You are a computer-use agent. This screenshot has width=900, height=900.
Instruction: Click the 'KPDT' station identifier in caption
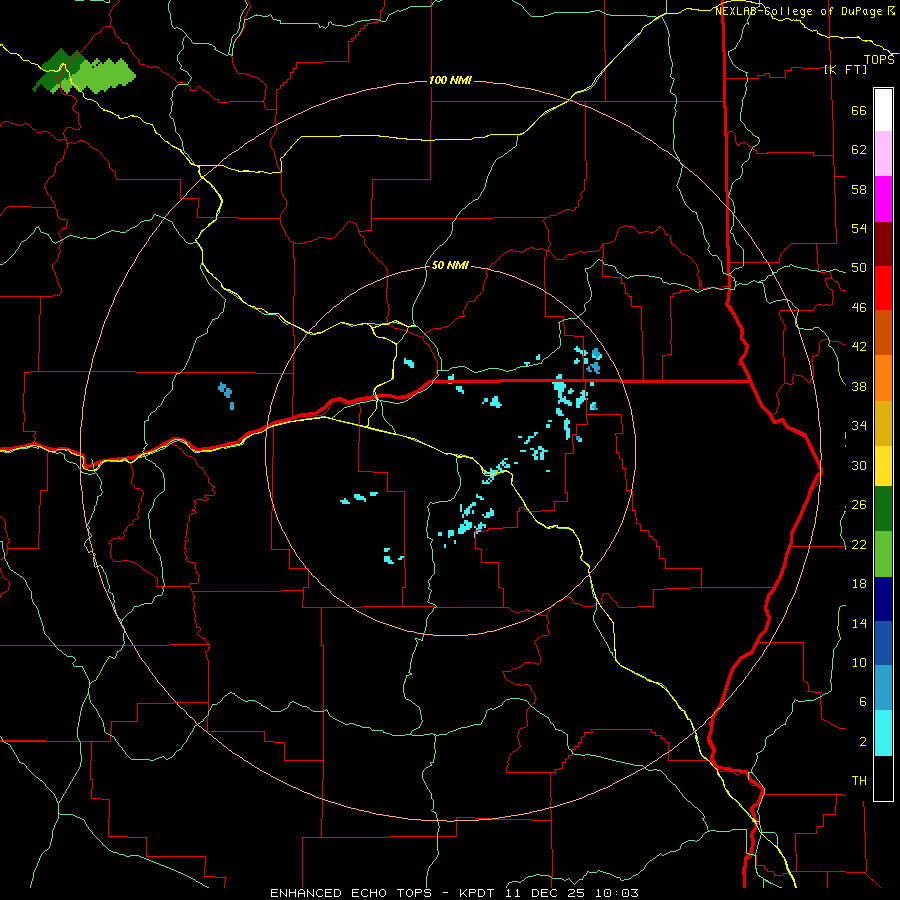(x=479, y=893)
